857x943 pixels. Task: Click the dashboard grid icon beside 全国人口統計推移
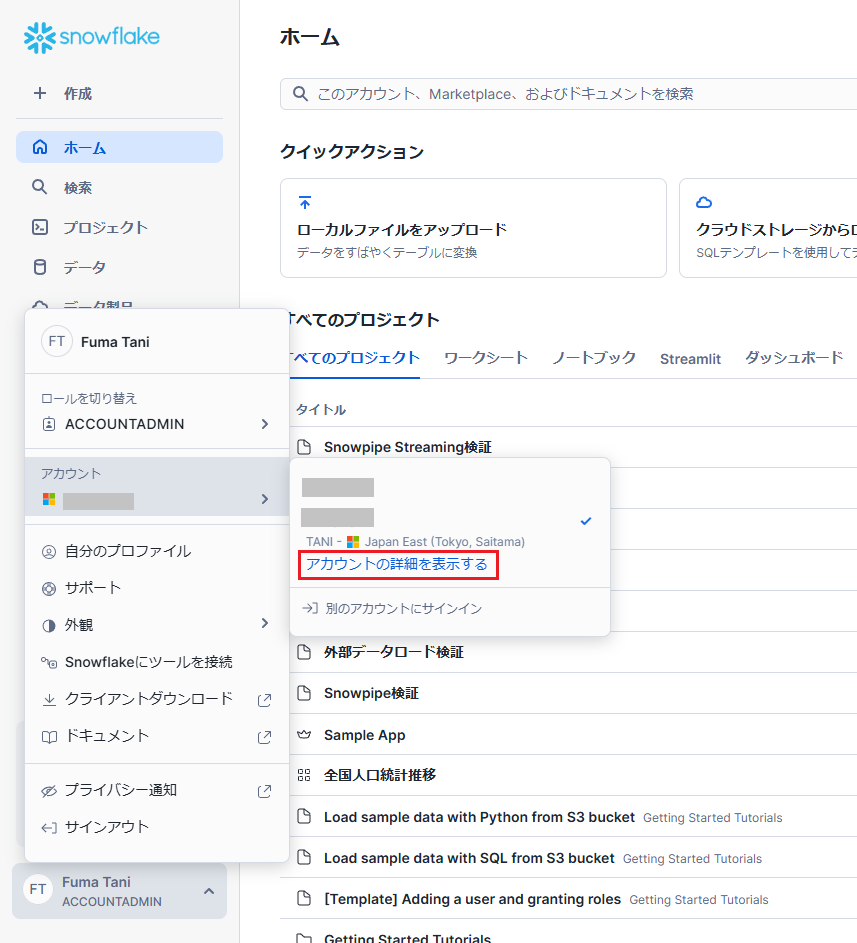[304, 775]
